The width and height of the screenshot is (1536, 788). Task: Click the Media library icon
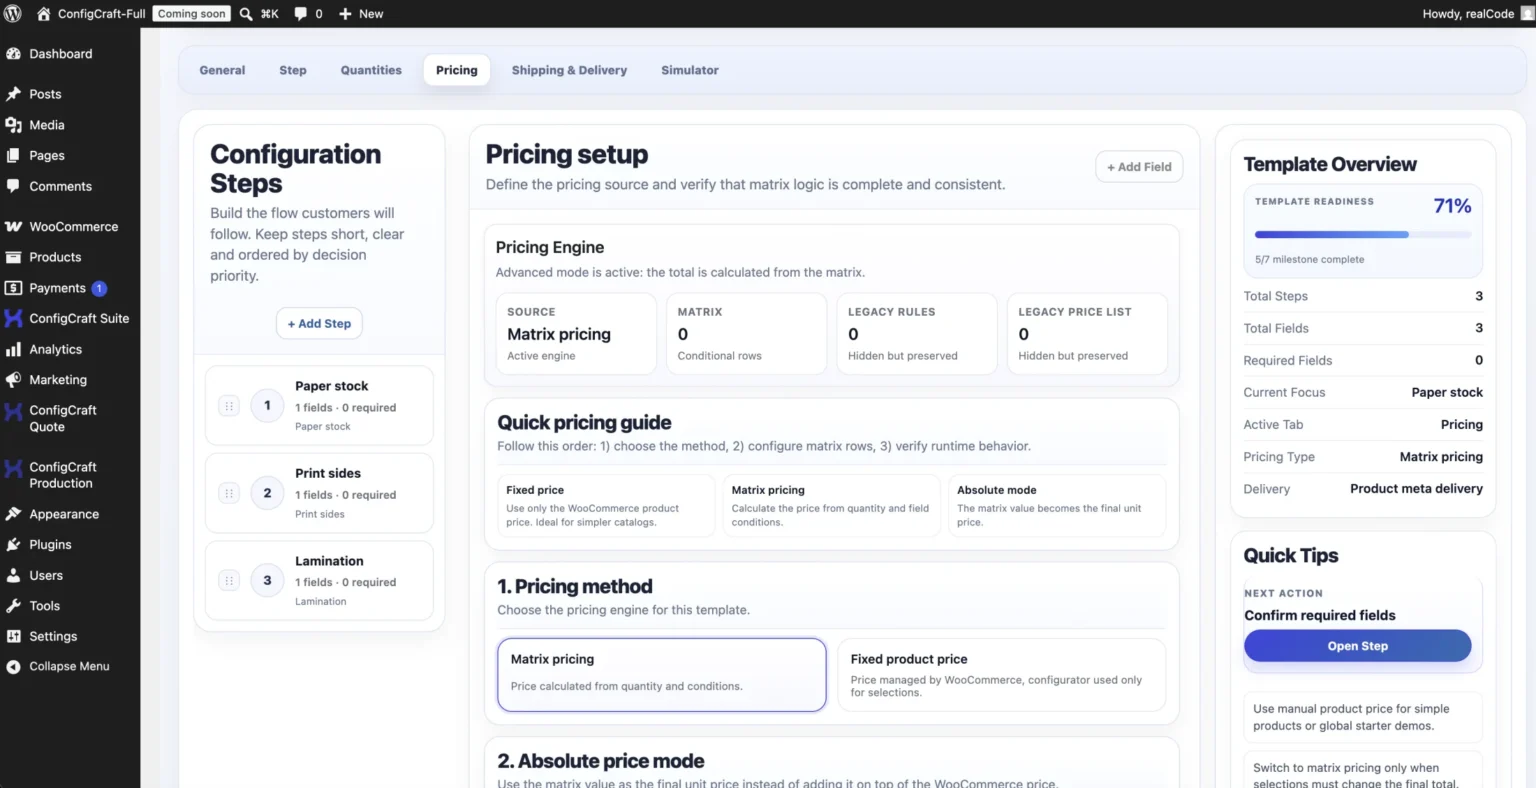click(x=13, y=125)
